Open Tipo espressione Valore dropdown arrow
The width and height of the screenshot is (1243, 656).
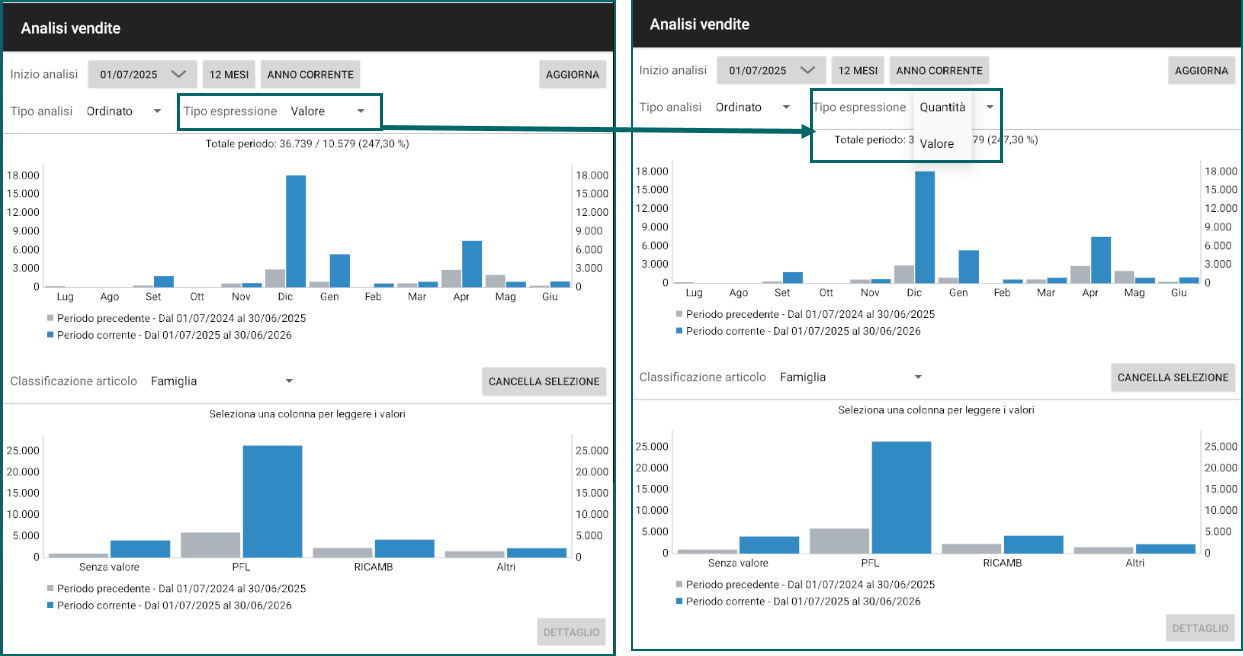[361, 111]
